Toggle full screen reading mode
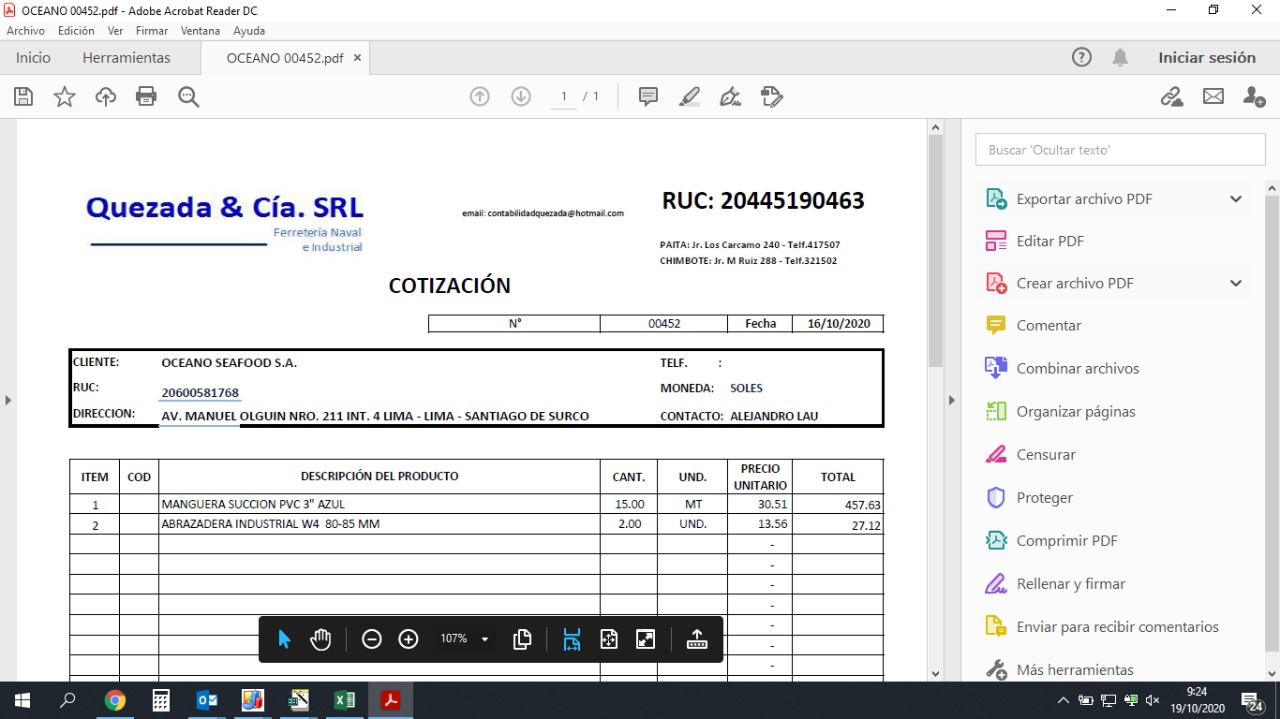This screenshot has width=1280, height=719. coord(646,640)
